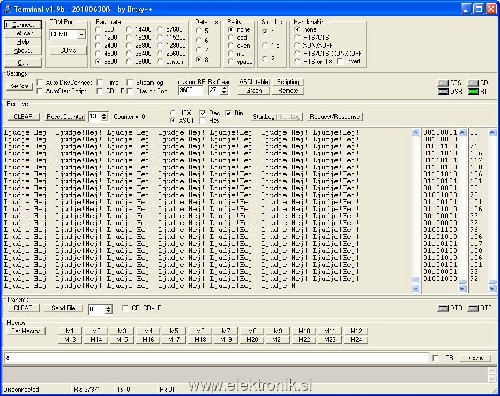Screen dimensions: 500x396
Task: Toggle the invert handshaking checkbox
Action: 340,61
